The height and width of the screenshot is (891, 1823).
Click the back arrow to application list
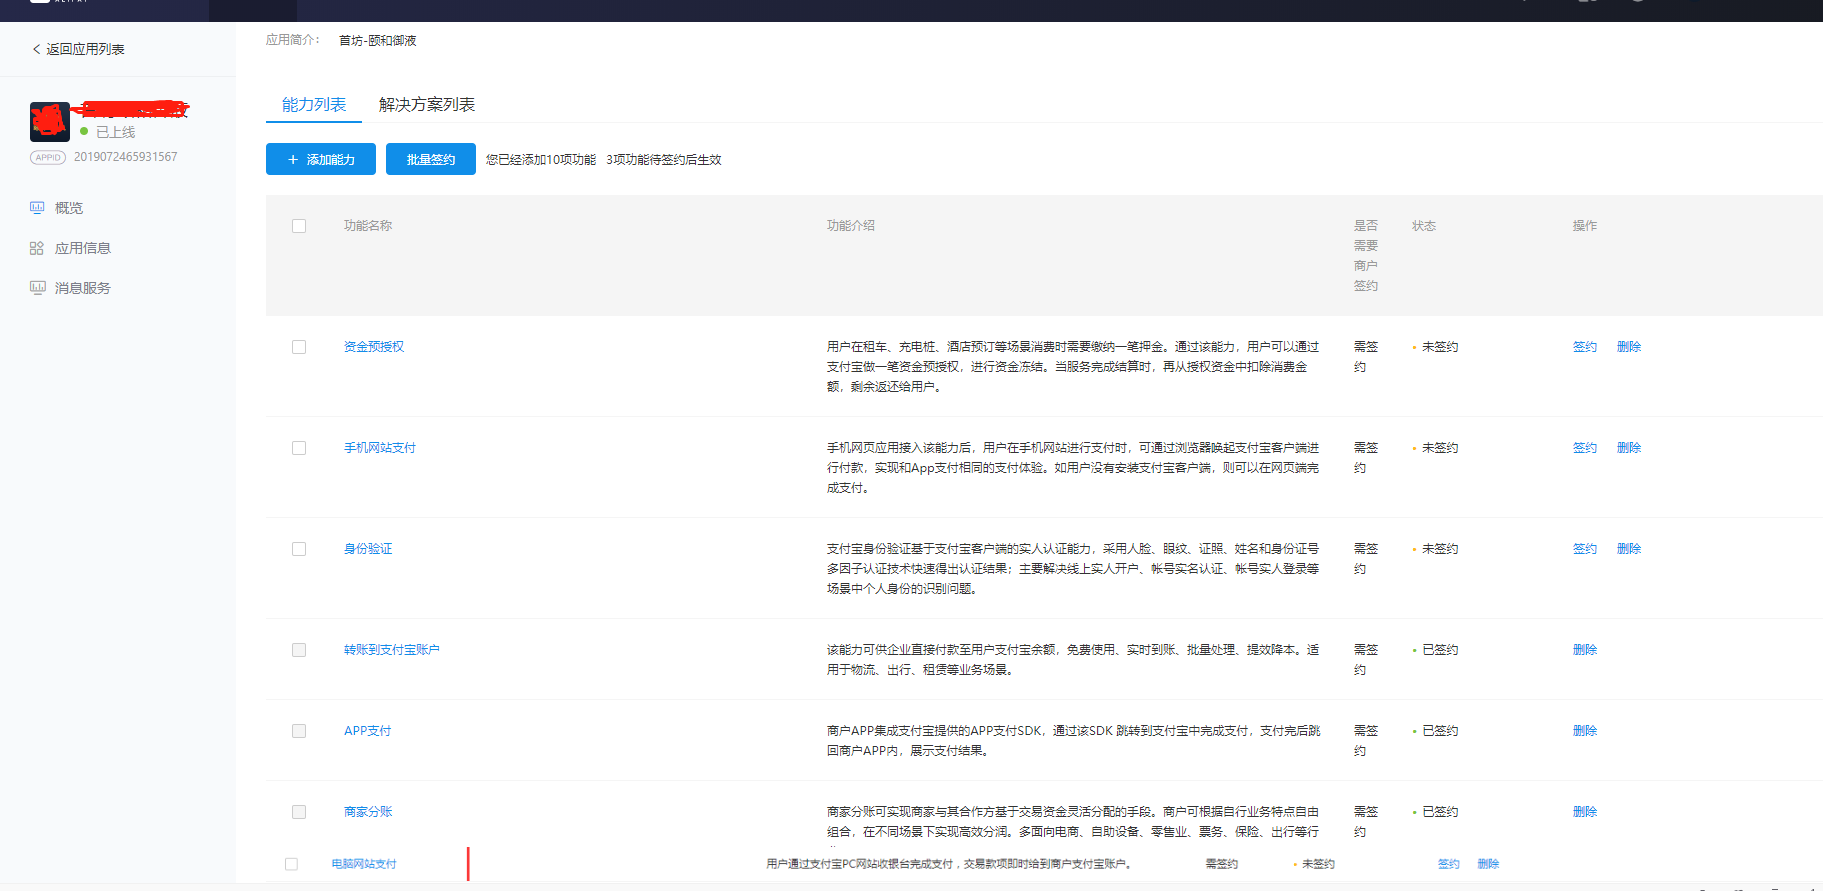(37, 49)
